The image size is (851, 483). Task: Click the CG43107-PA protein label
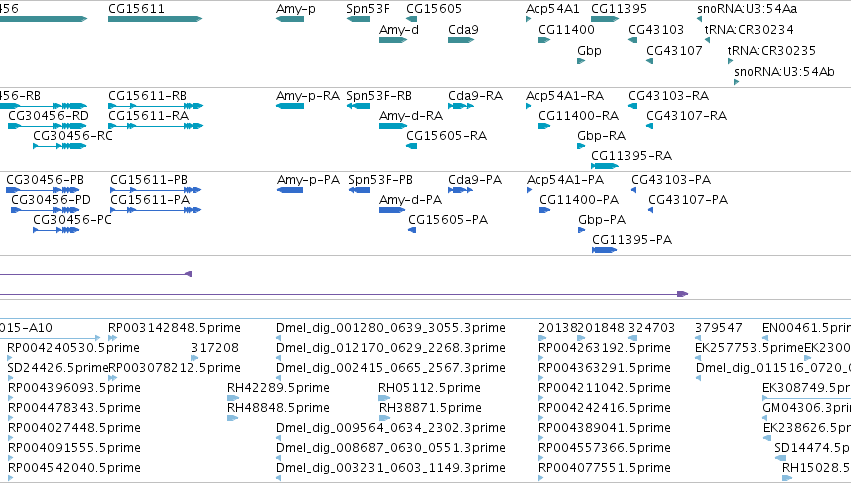click(x=688, y=200)
